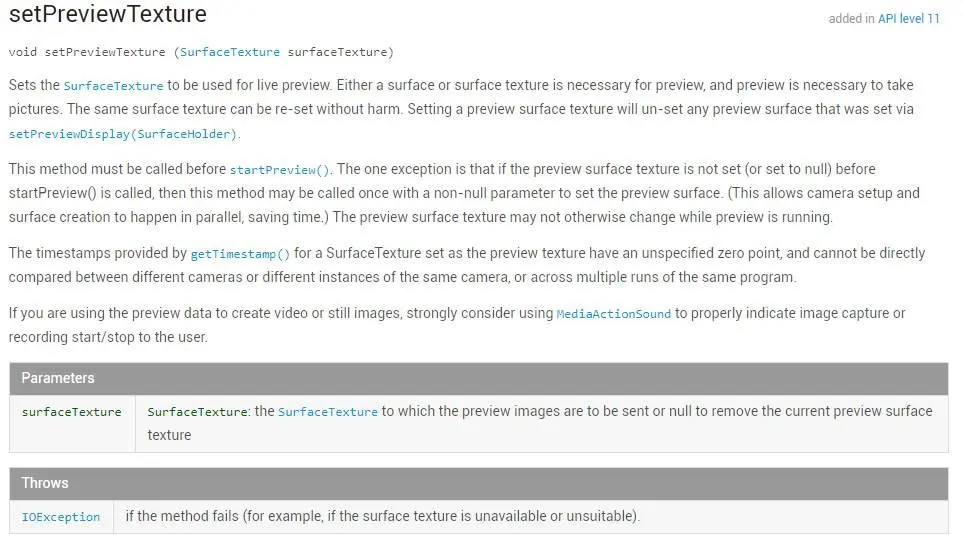
Task: Click SurfaceTexture type in the method signature
Action: click(x=230, y=52)
